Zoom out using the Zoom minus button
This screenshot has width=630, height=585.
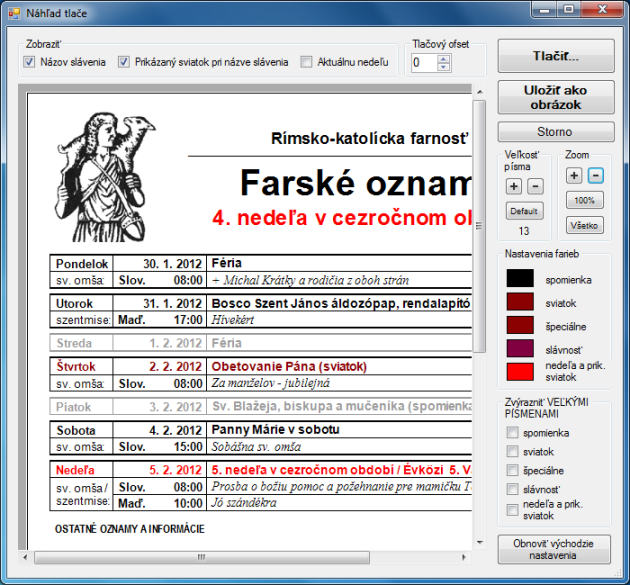pyautogui.click(x=595, y=176)
